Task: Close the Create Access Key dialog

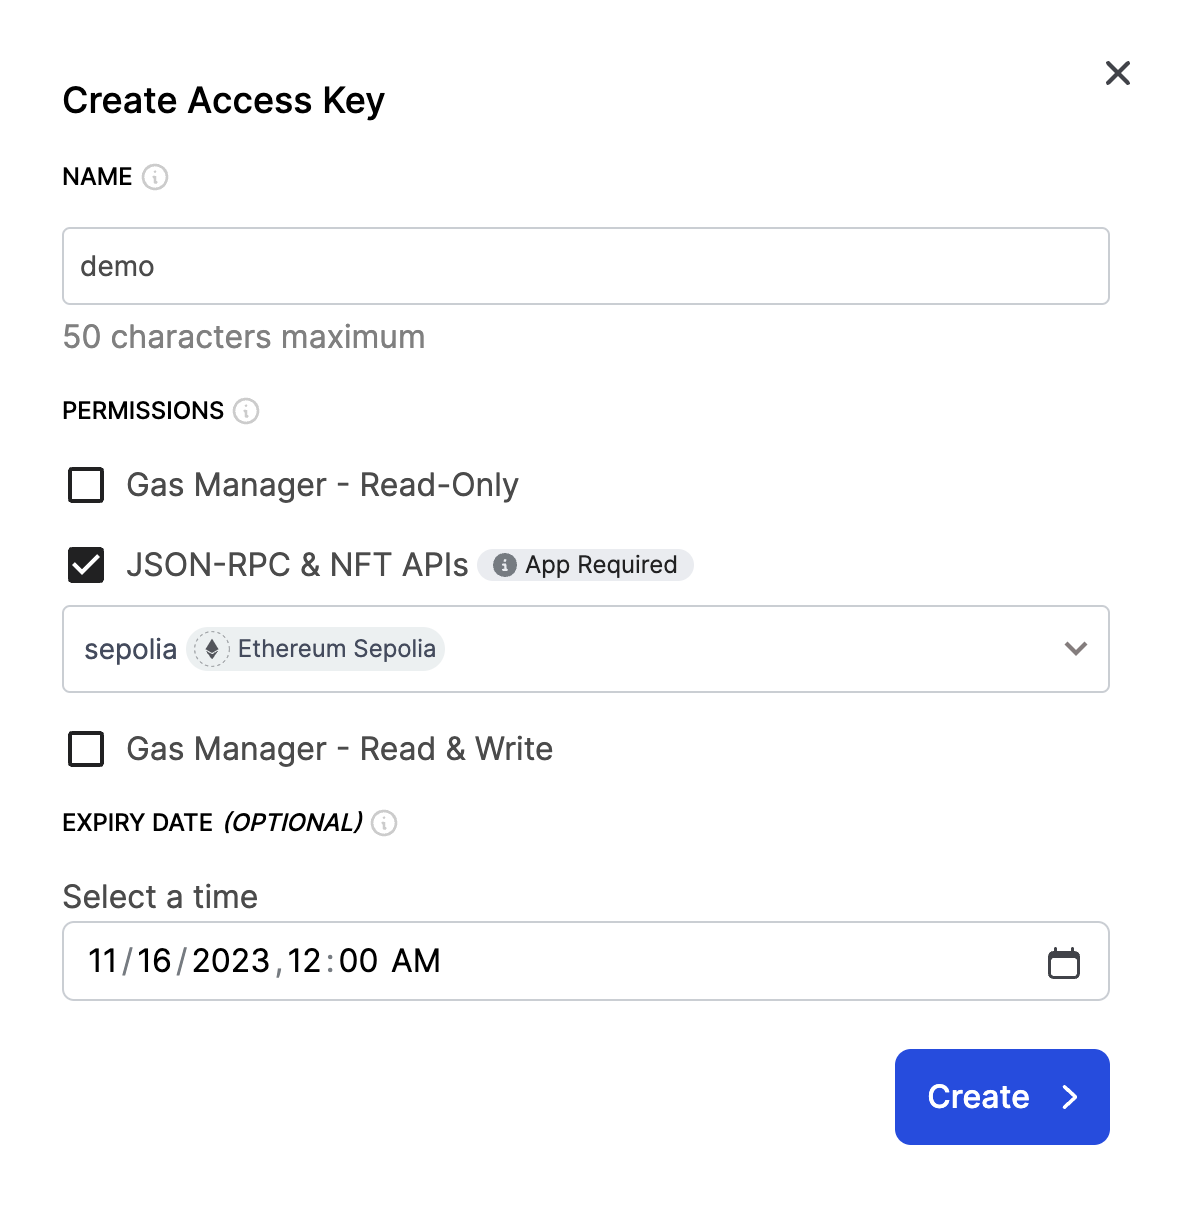Action: coord(1117,73)
